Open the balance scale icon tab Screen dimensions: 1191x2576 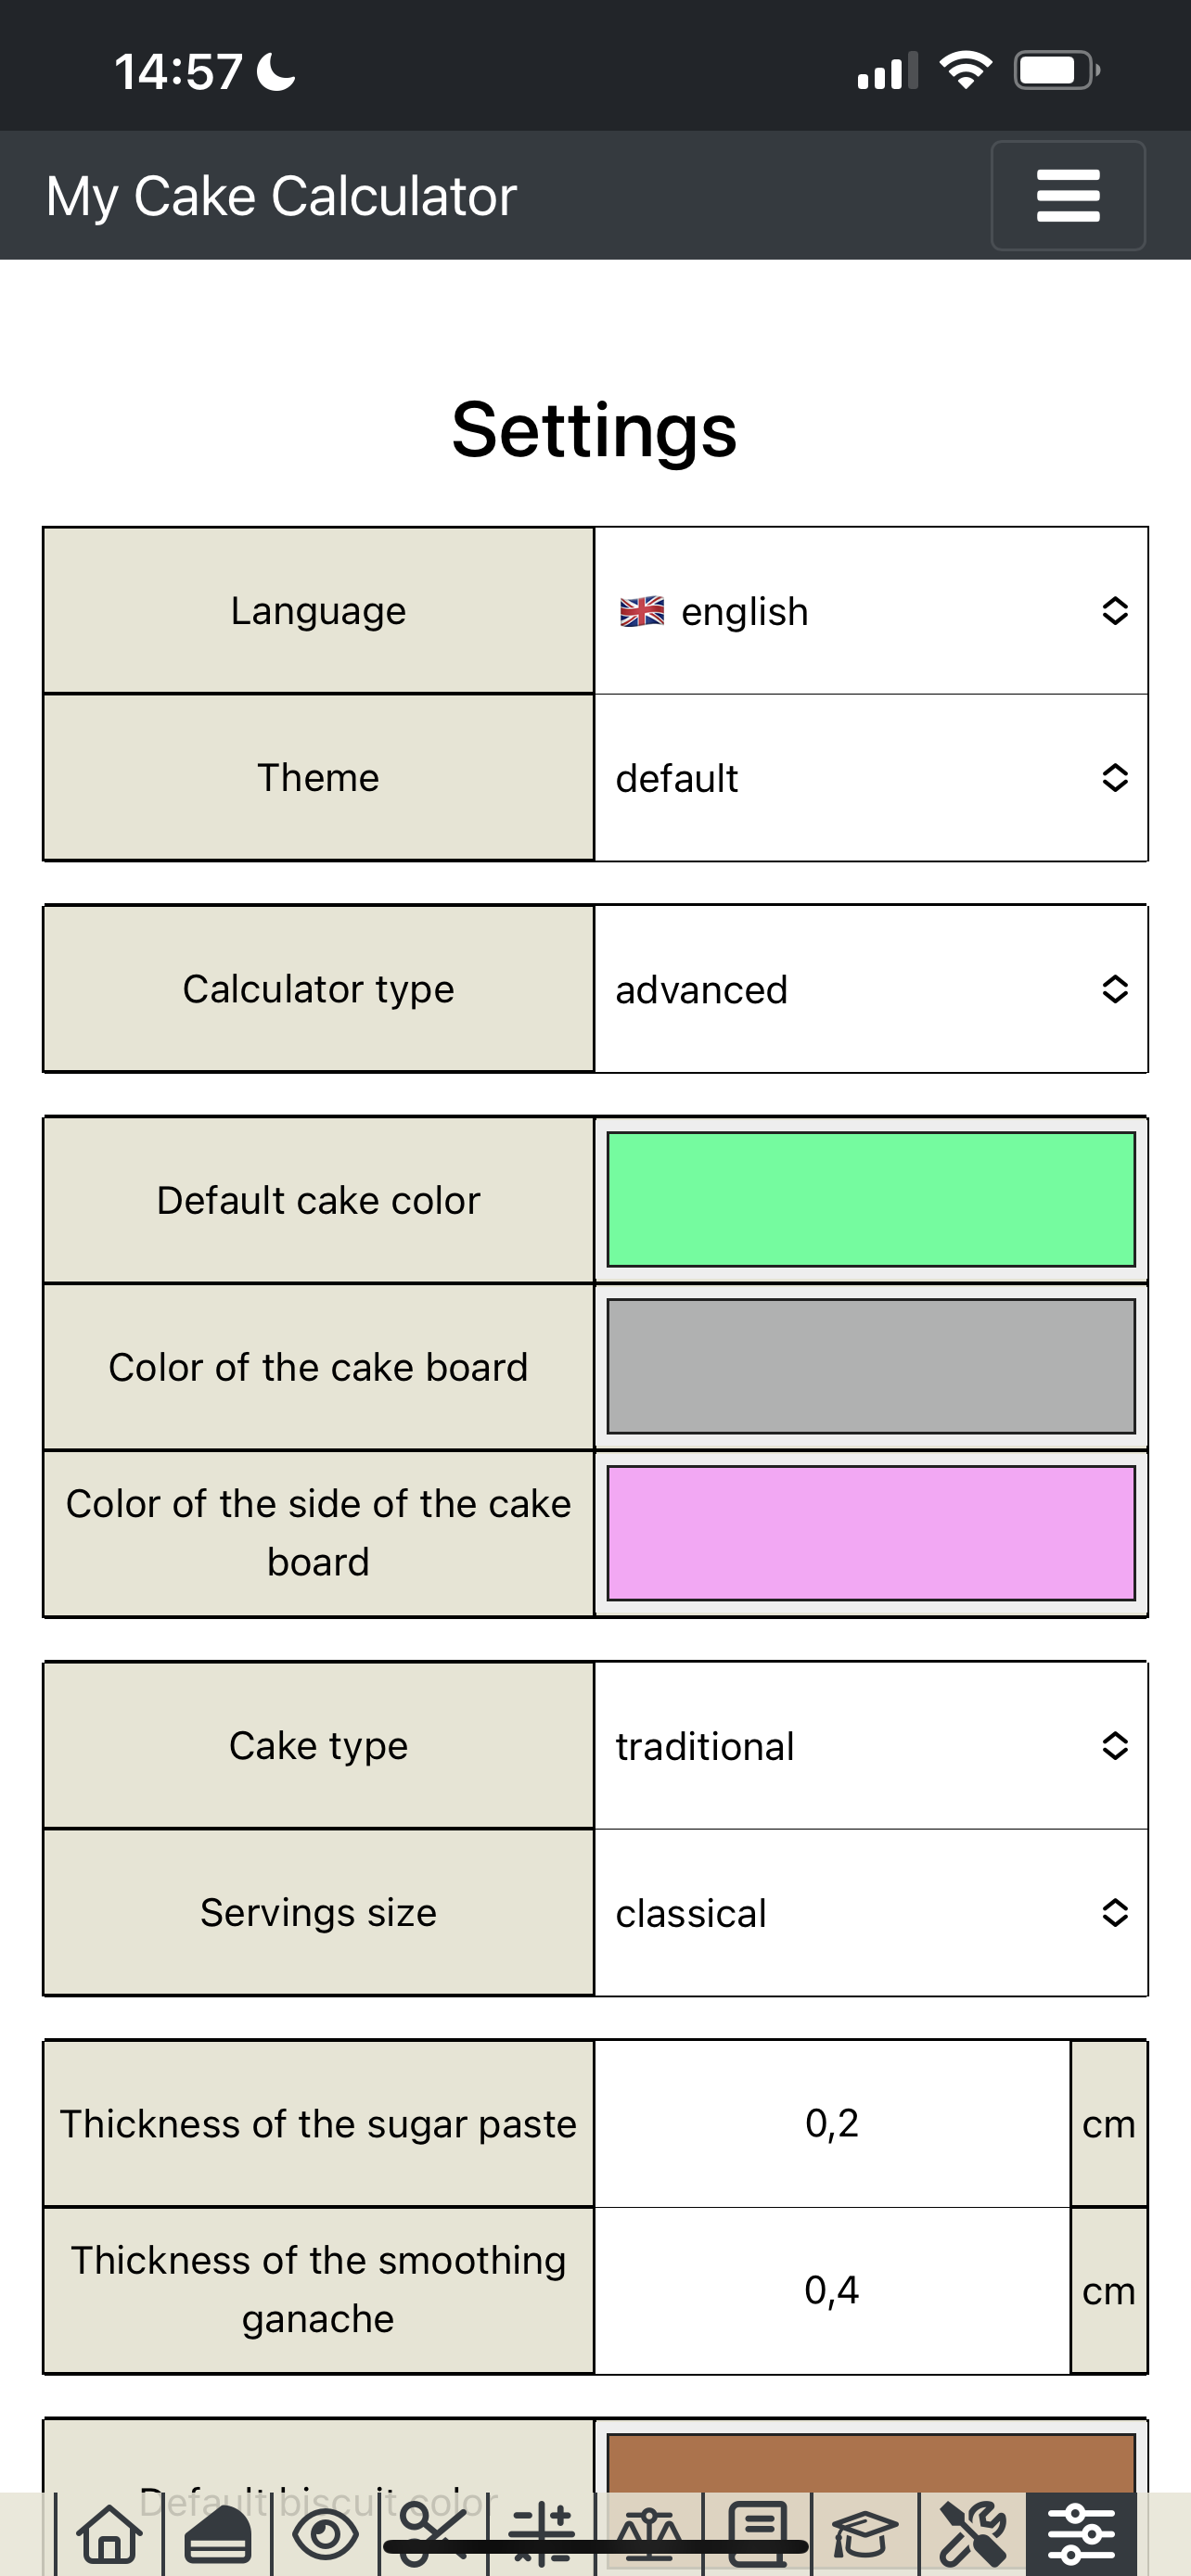click(650, 2534)
